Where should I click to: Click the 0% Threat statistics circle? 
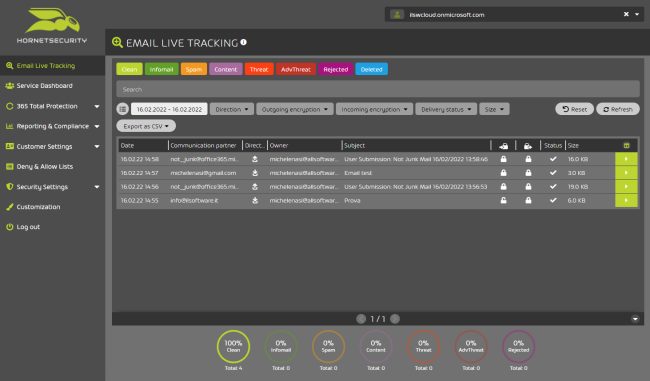[x=423, y=347]
